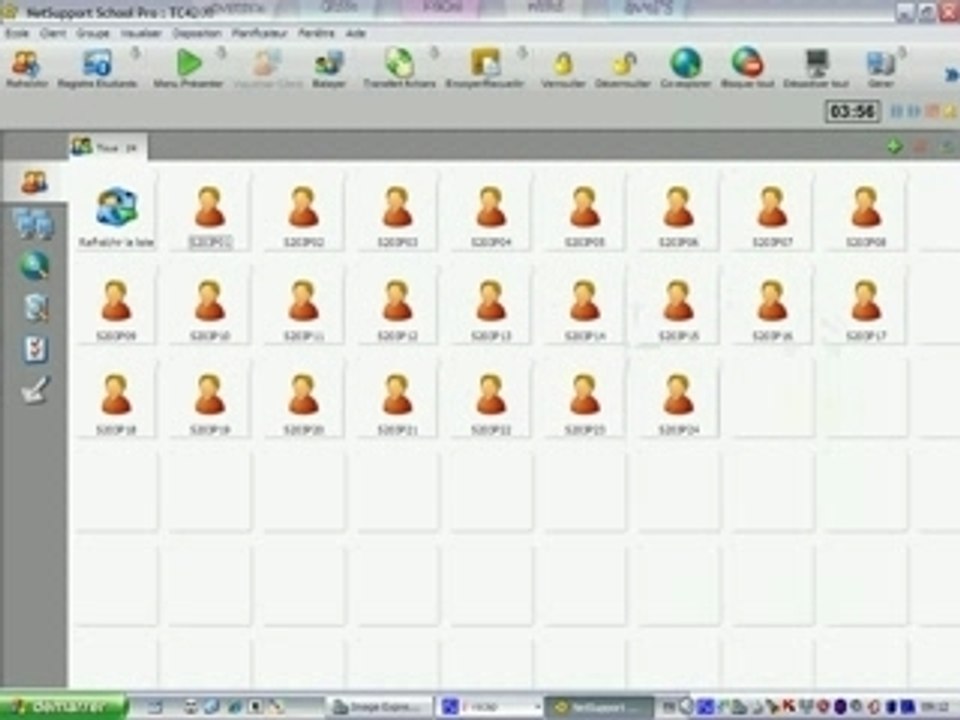Open the Gérer toolbar tool

pos(880,69)
